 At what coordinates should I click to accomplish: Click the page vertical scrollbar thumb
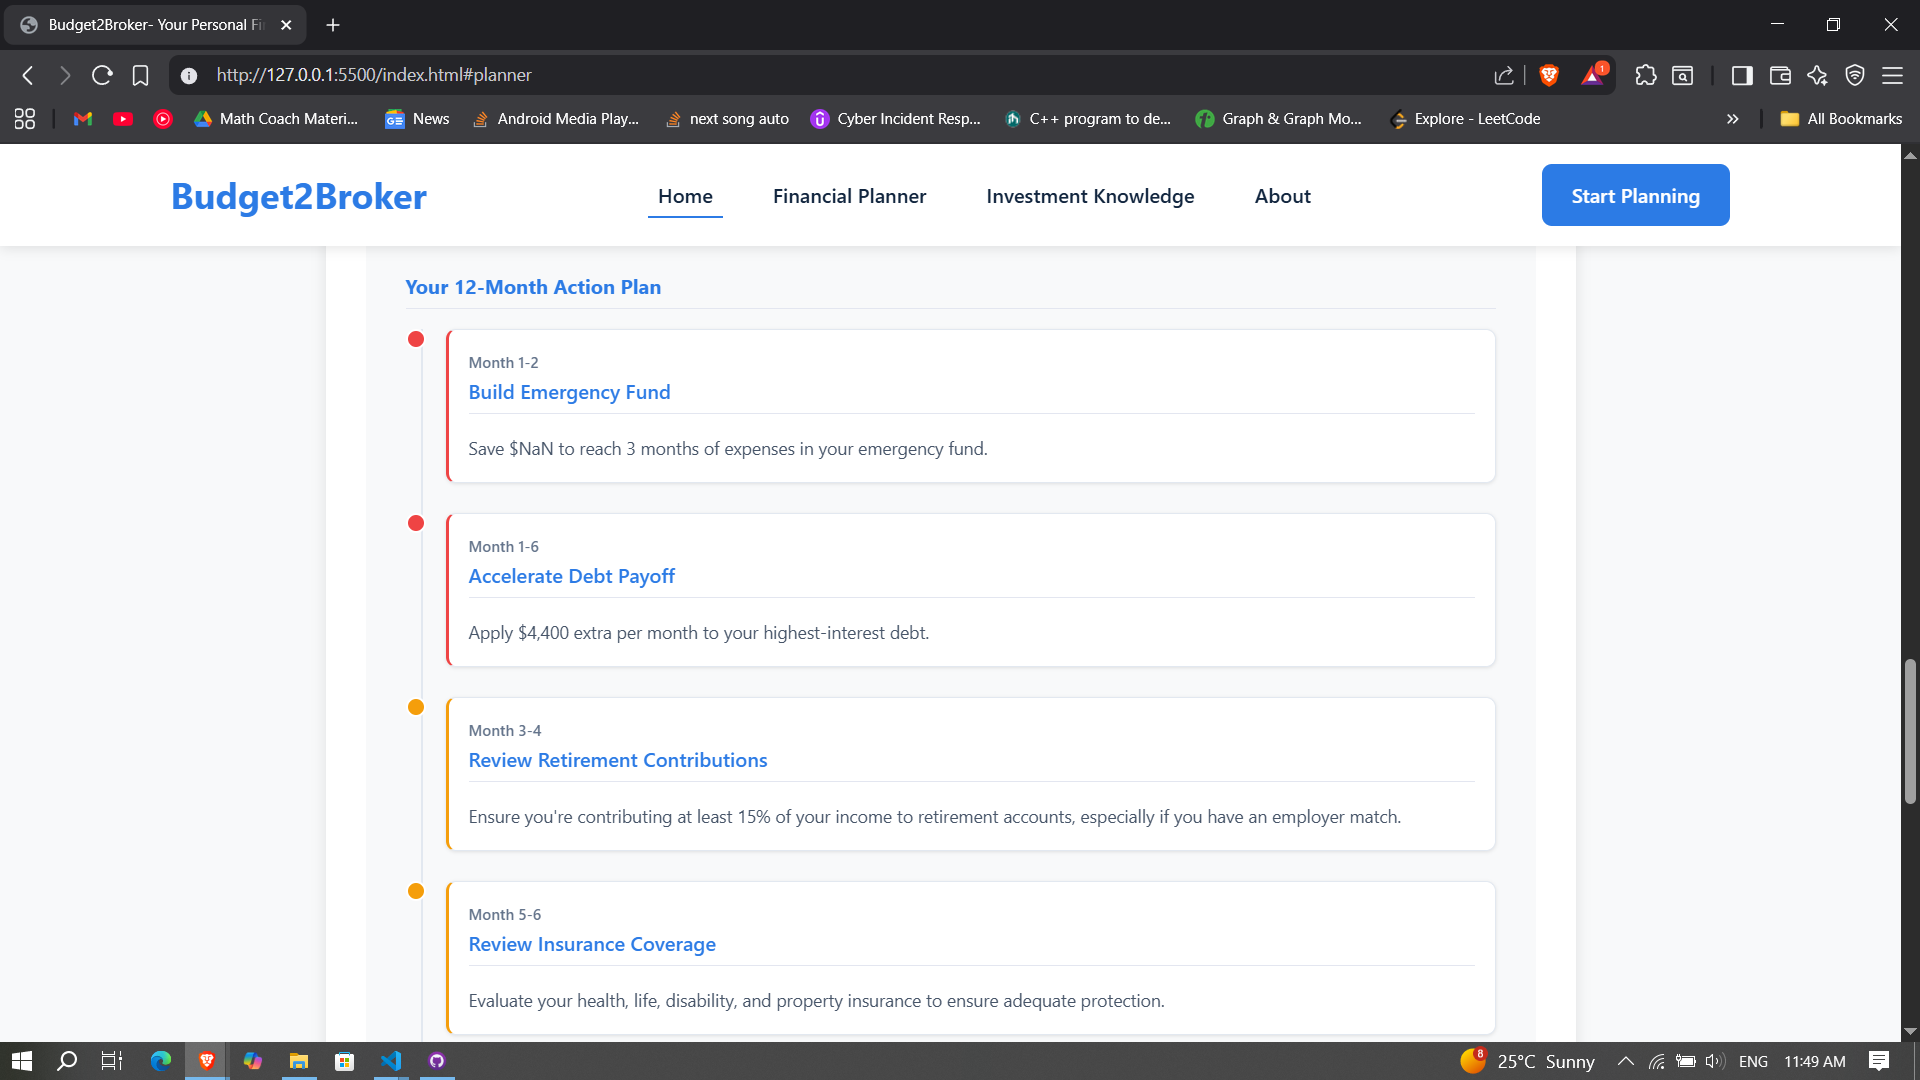click(x=1910, y=730)
